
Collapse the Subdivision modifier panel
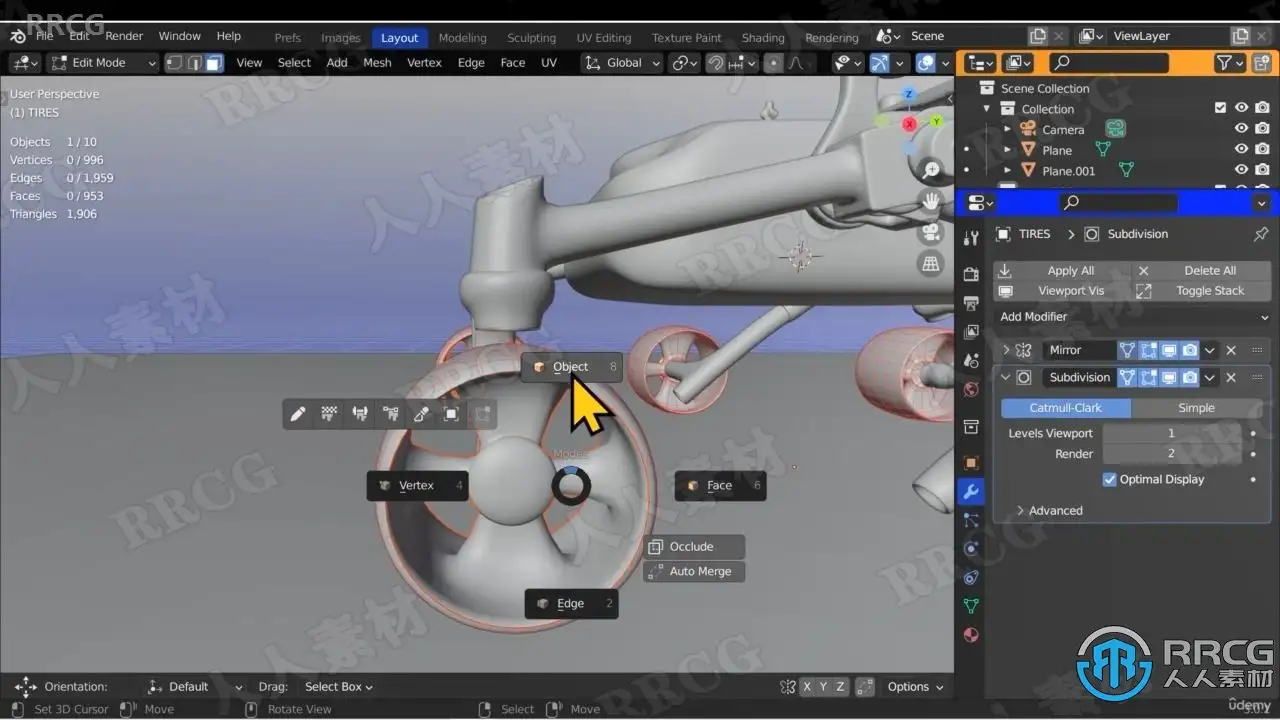pos(1006,377)
